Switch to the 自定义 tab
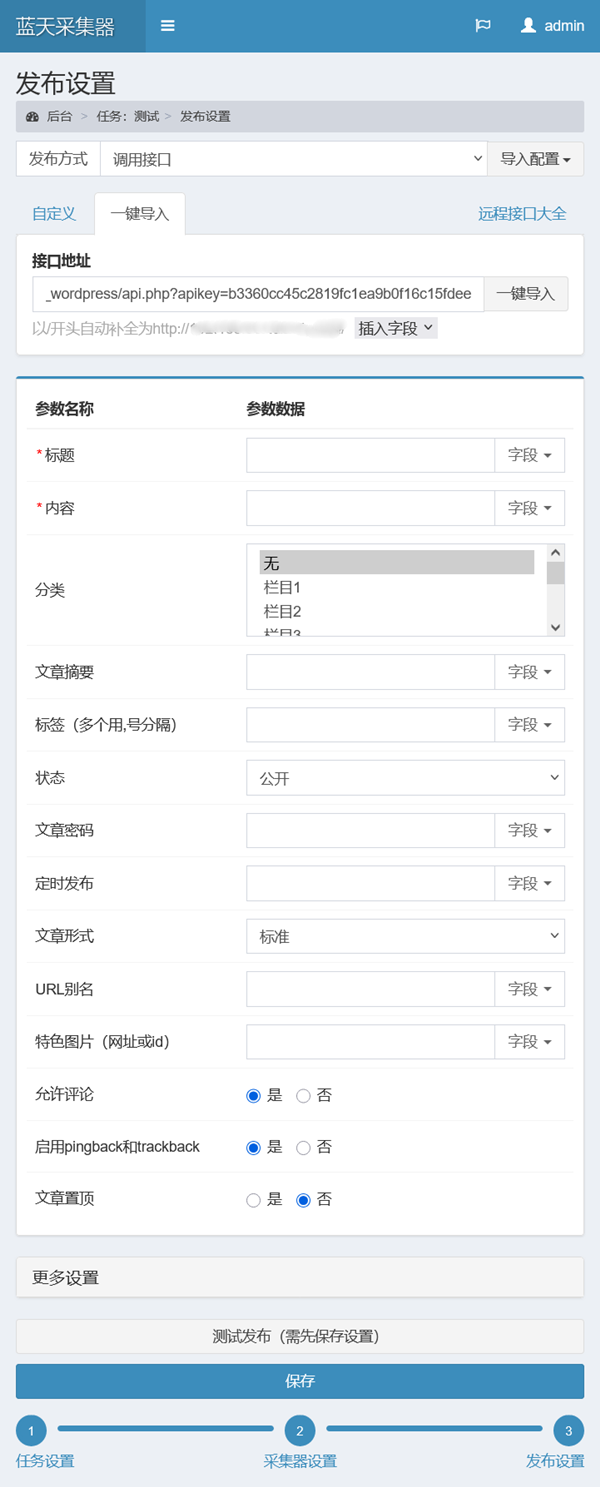 [54, 214]
